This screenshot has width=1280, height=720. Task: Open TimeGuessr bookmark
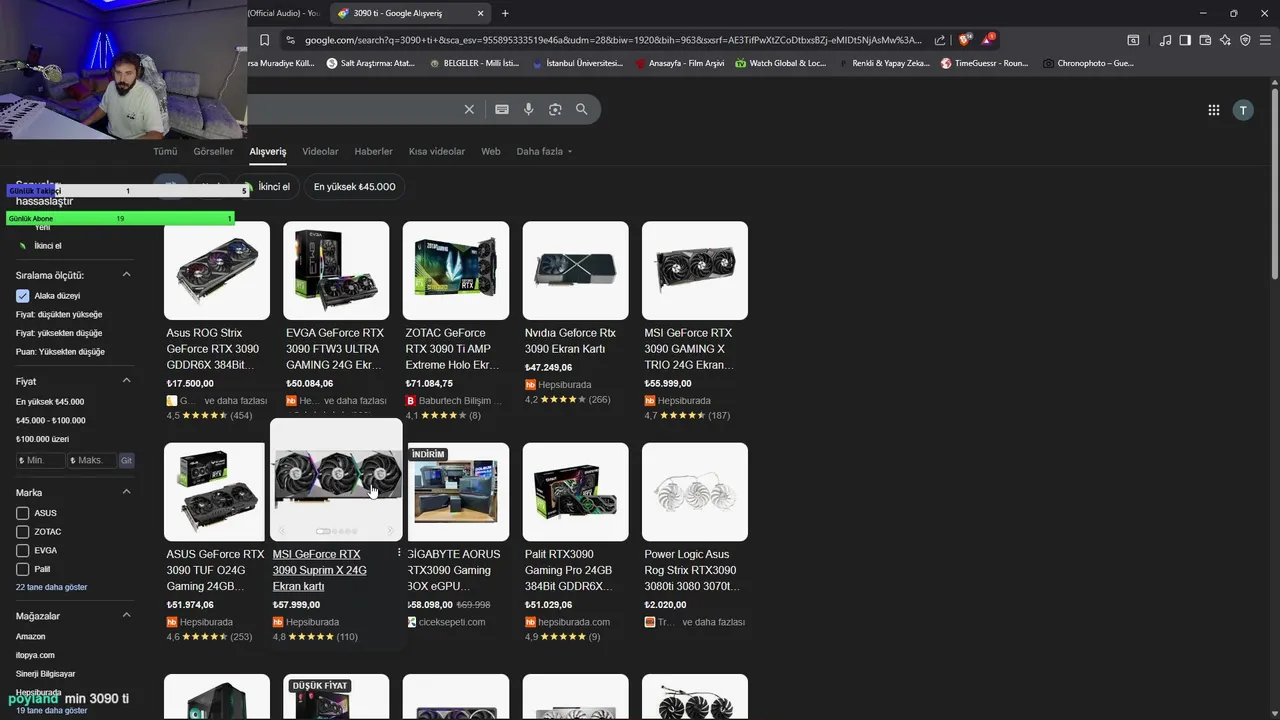coord(984,63)
